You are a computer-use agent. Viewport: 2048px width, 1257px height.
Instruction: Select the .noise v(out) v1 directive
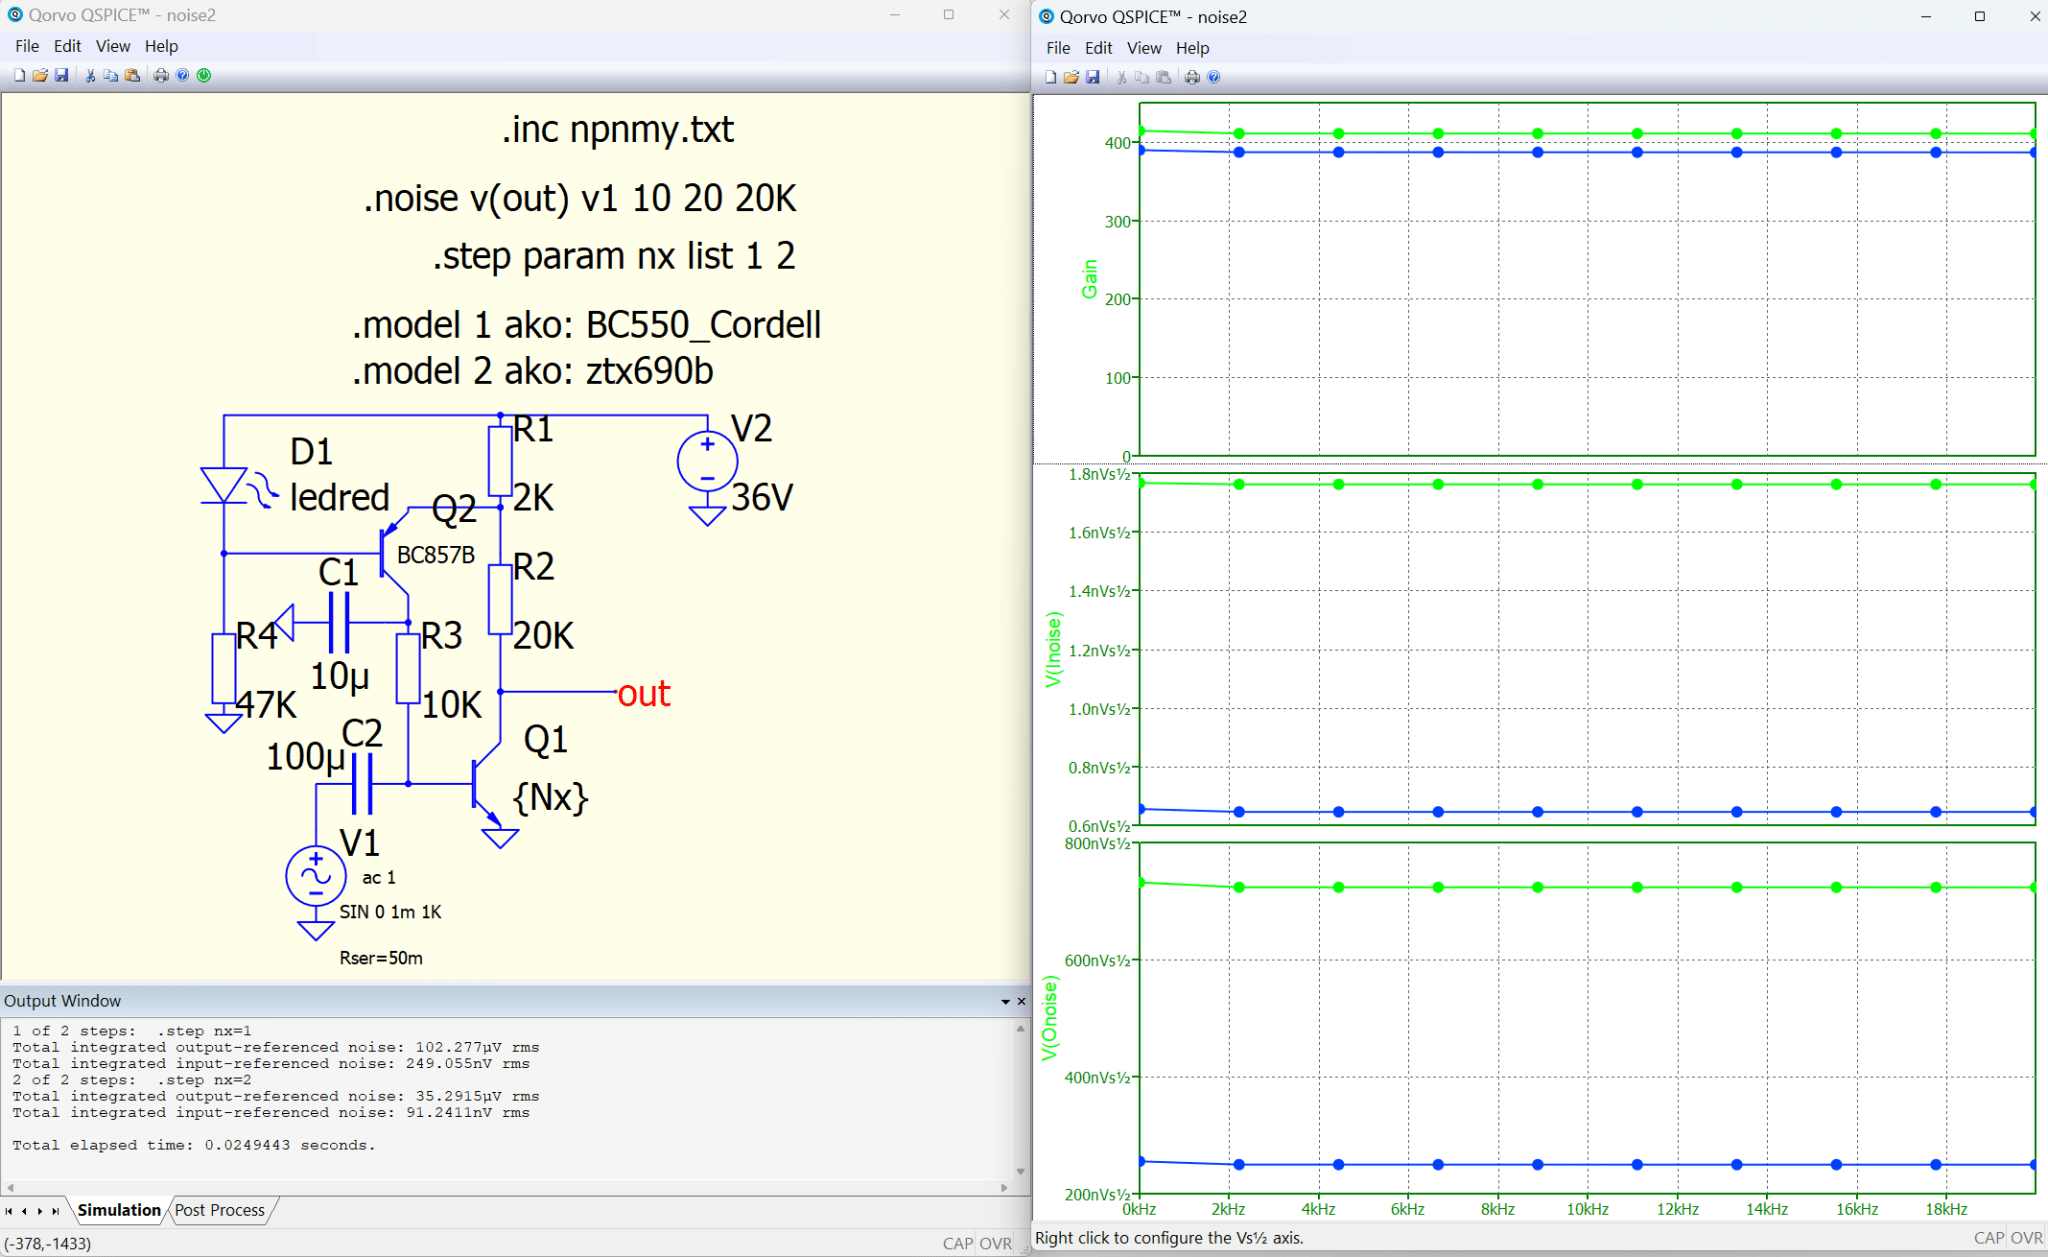coord(580,198)
